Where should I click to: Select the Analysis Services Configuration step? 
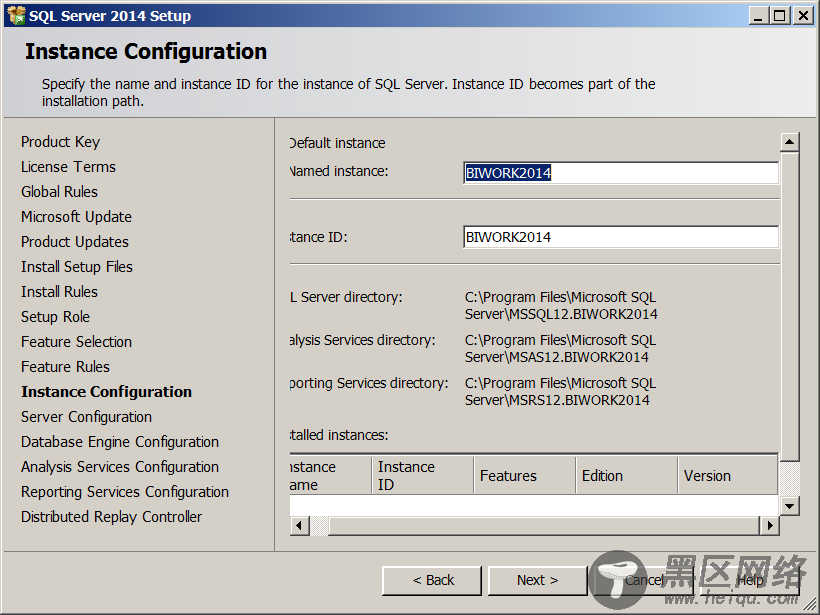[x=120, y=467]
